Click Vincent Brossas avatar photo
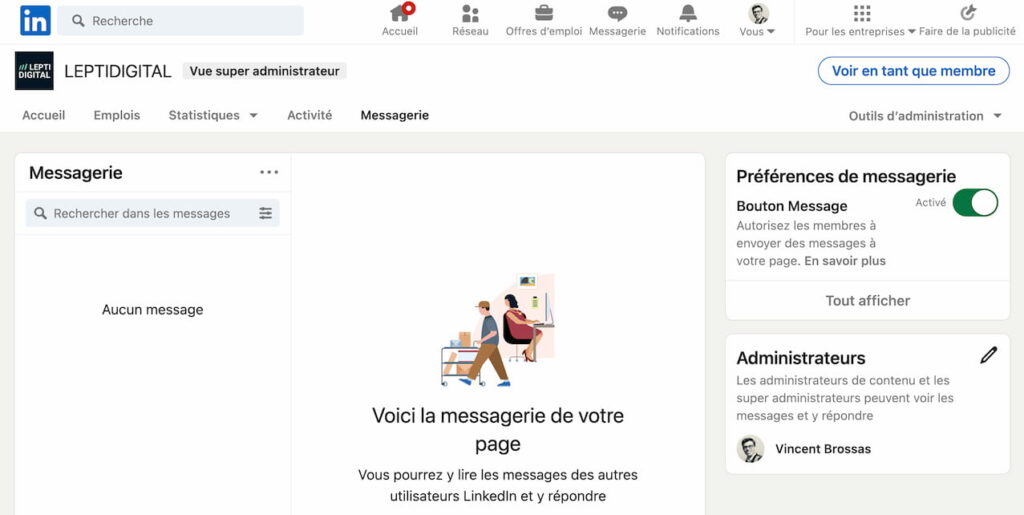 coord(750,449)
